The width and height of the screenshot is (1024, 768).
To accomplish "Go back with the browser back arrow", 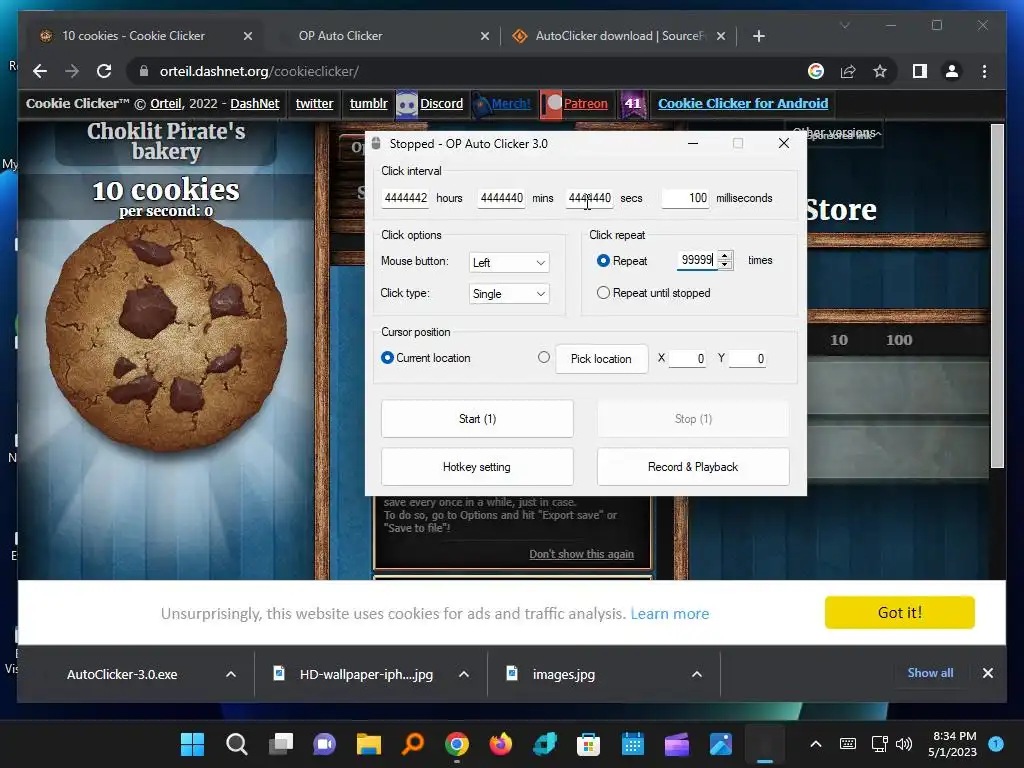I will 40,71.
